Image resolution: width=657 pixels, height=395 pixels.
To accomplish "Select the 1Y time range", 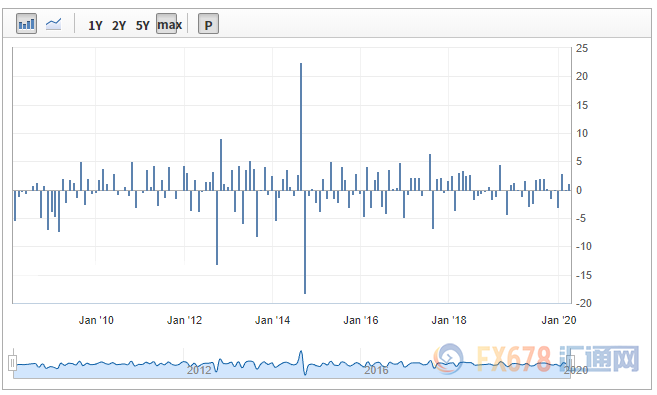I will 95,26.
